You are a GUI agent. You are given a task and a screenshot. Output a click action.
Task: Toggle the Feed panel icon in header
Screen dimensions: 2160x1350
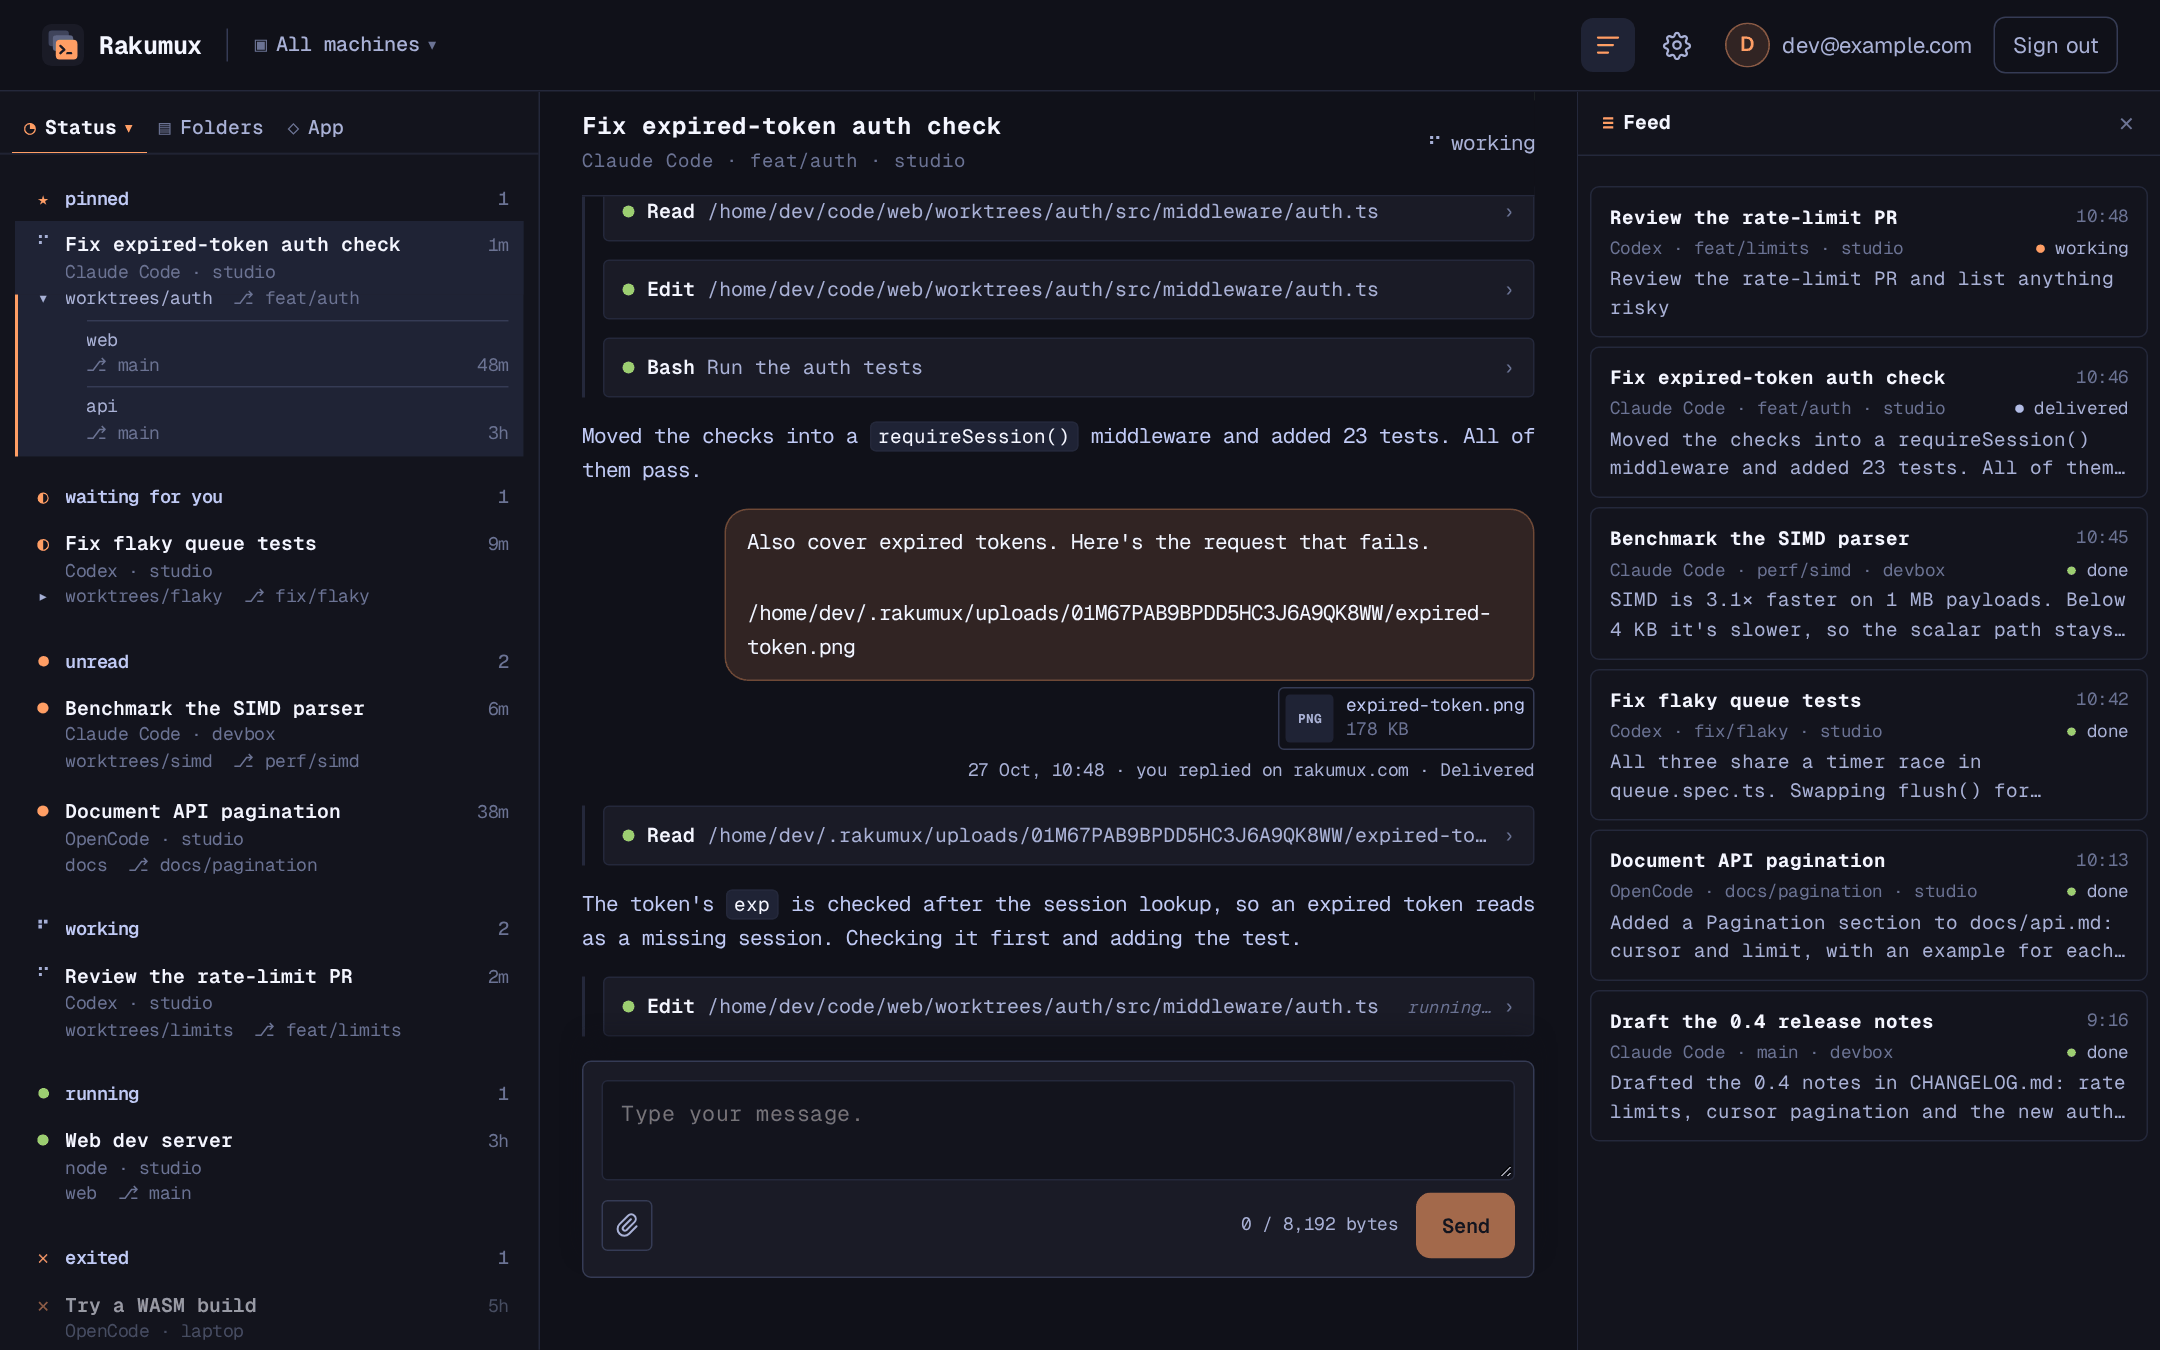(x=1607, y=45)
